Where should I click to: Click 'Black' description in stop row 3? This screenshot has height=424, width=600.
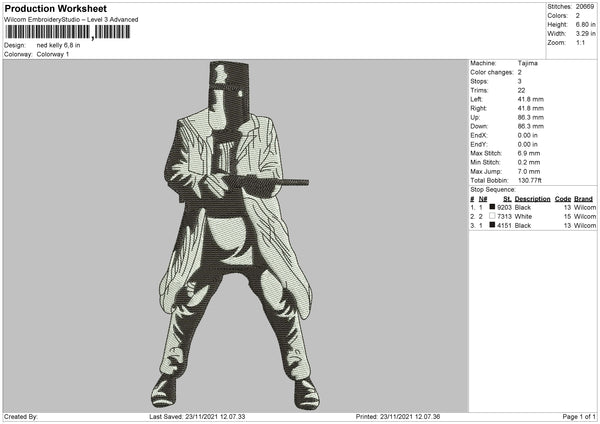pos(523,226)
